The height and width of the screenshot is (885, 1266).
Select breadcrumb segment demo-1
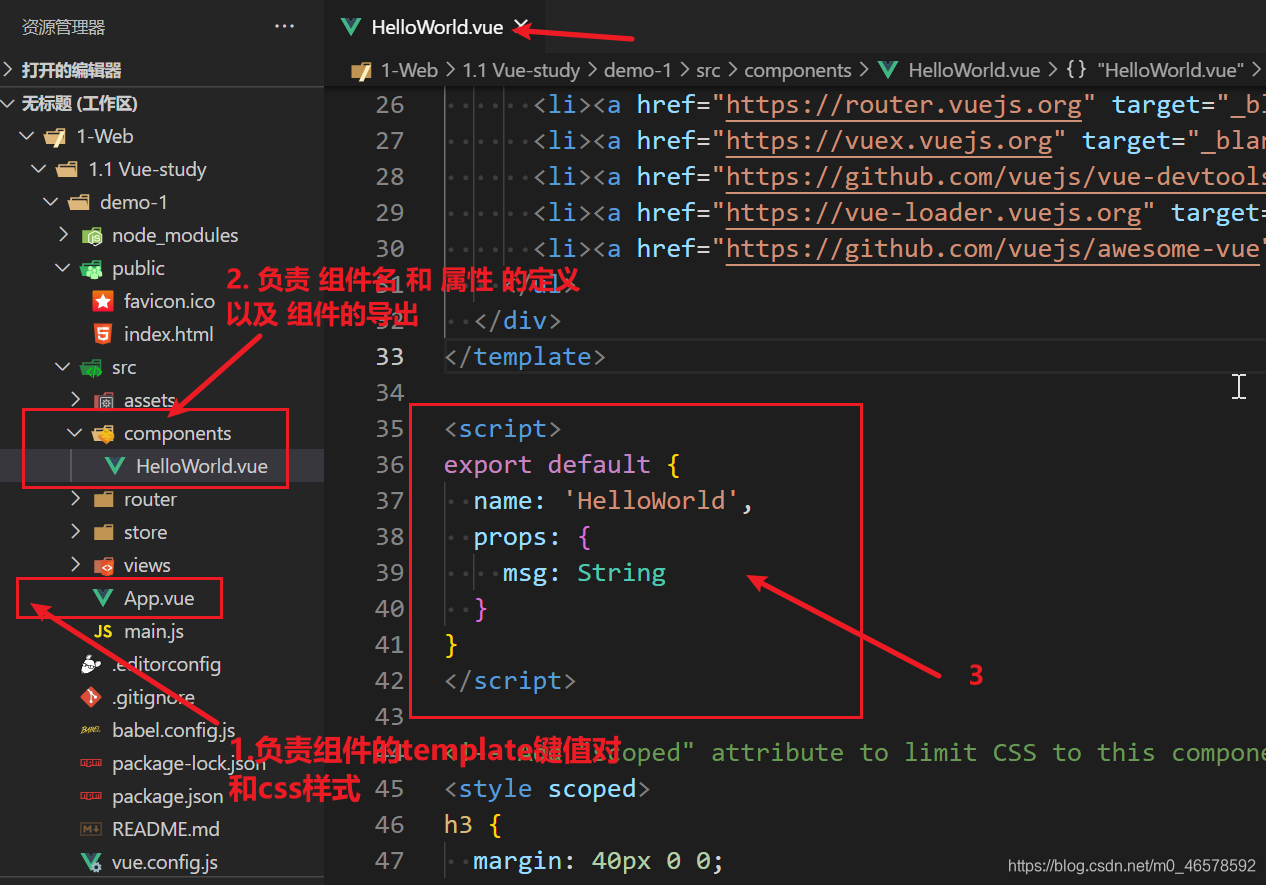tap(638, 70)
